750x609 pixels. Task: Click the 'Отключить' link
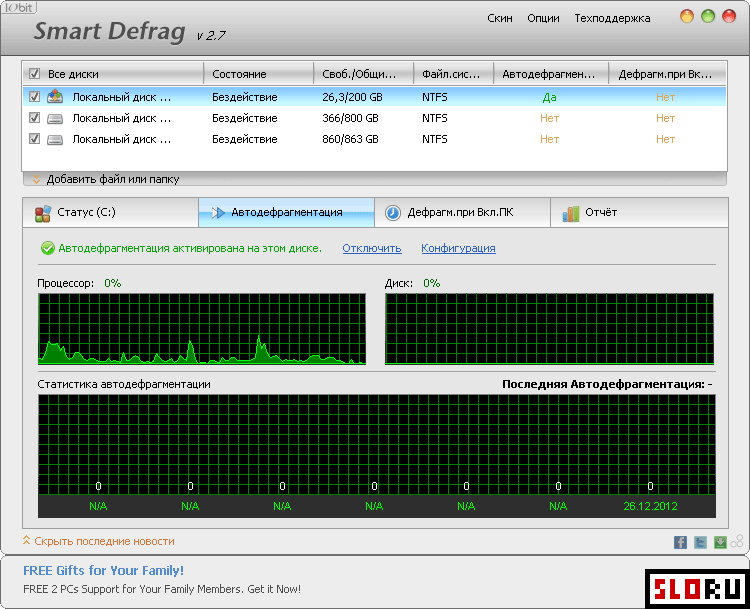(x=372, y=248)
